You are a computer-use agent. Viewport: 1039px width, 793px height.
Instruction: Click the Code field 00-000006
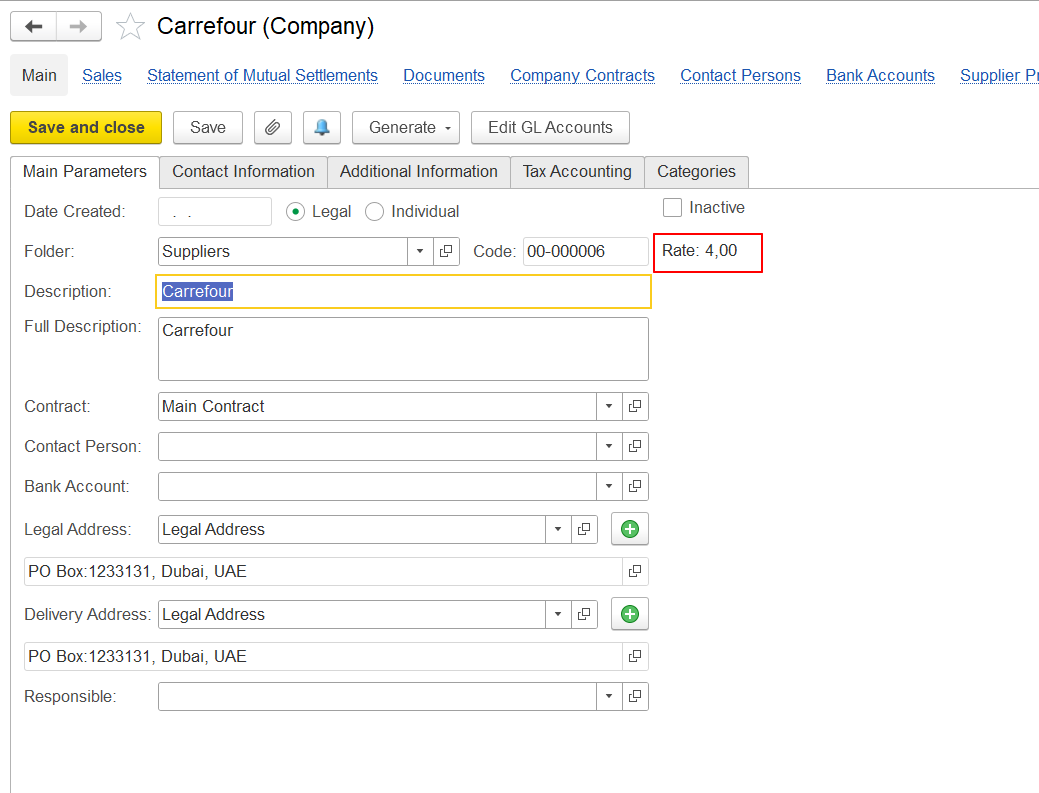pos(586,251)
